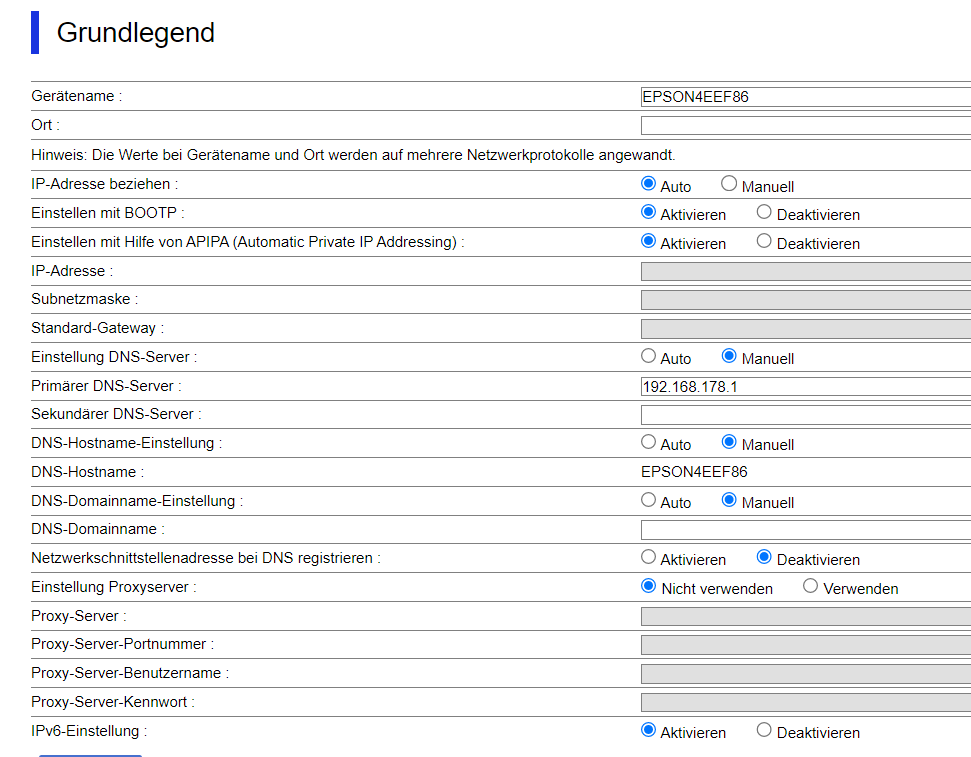Set IP-Adresse beziehen to Manuell
The image size is (971, 757).
point(729,184)
